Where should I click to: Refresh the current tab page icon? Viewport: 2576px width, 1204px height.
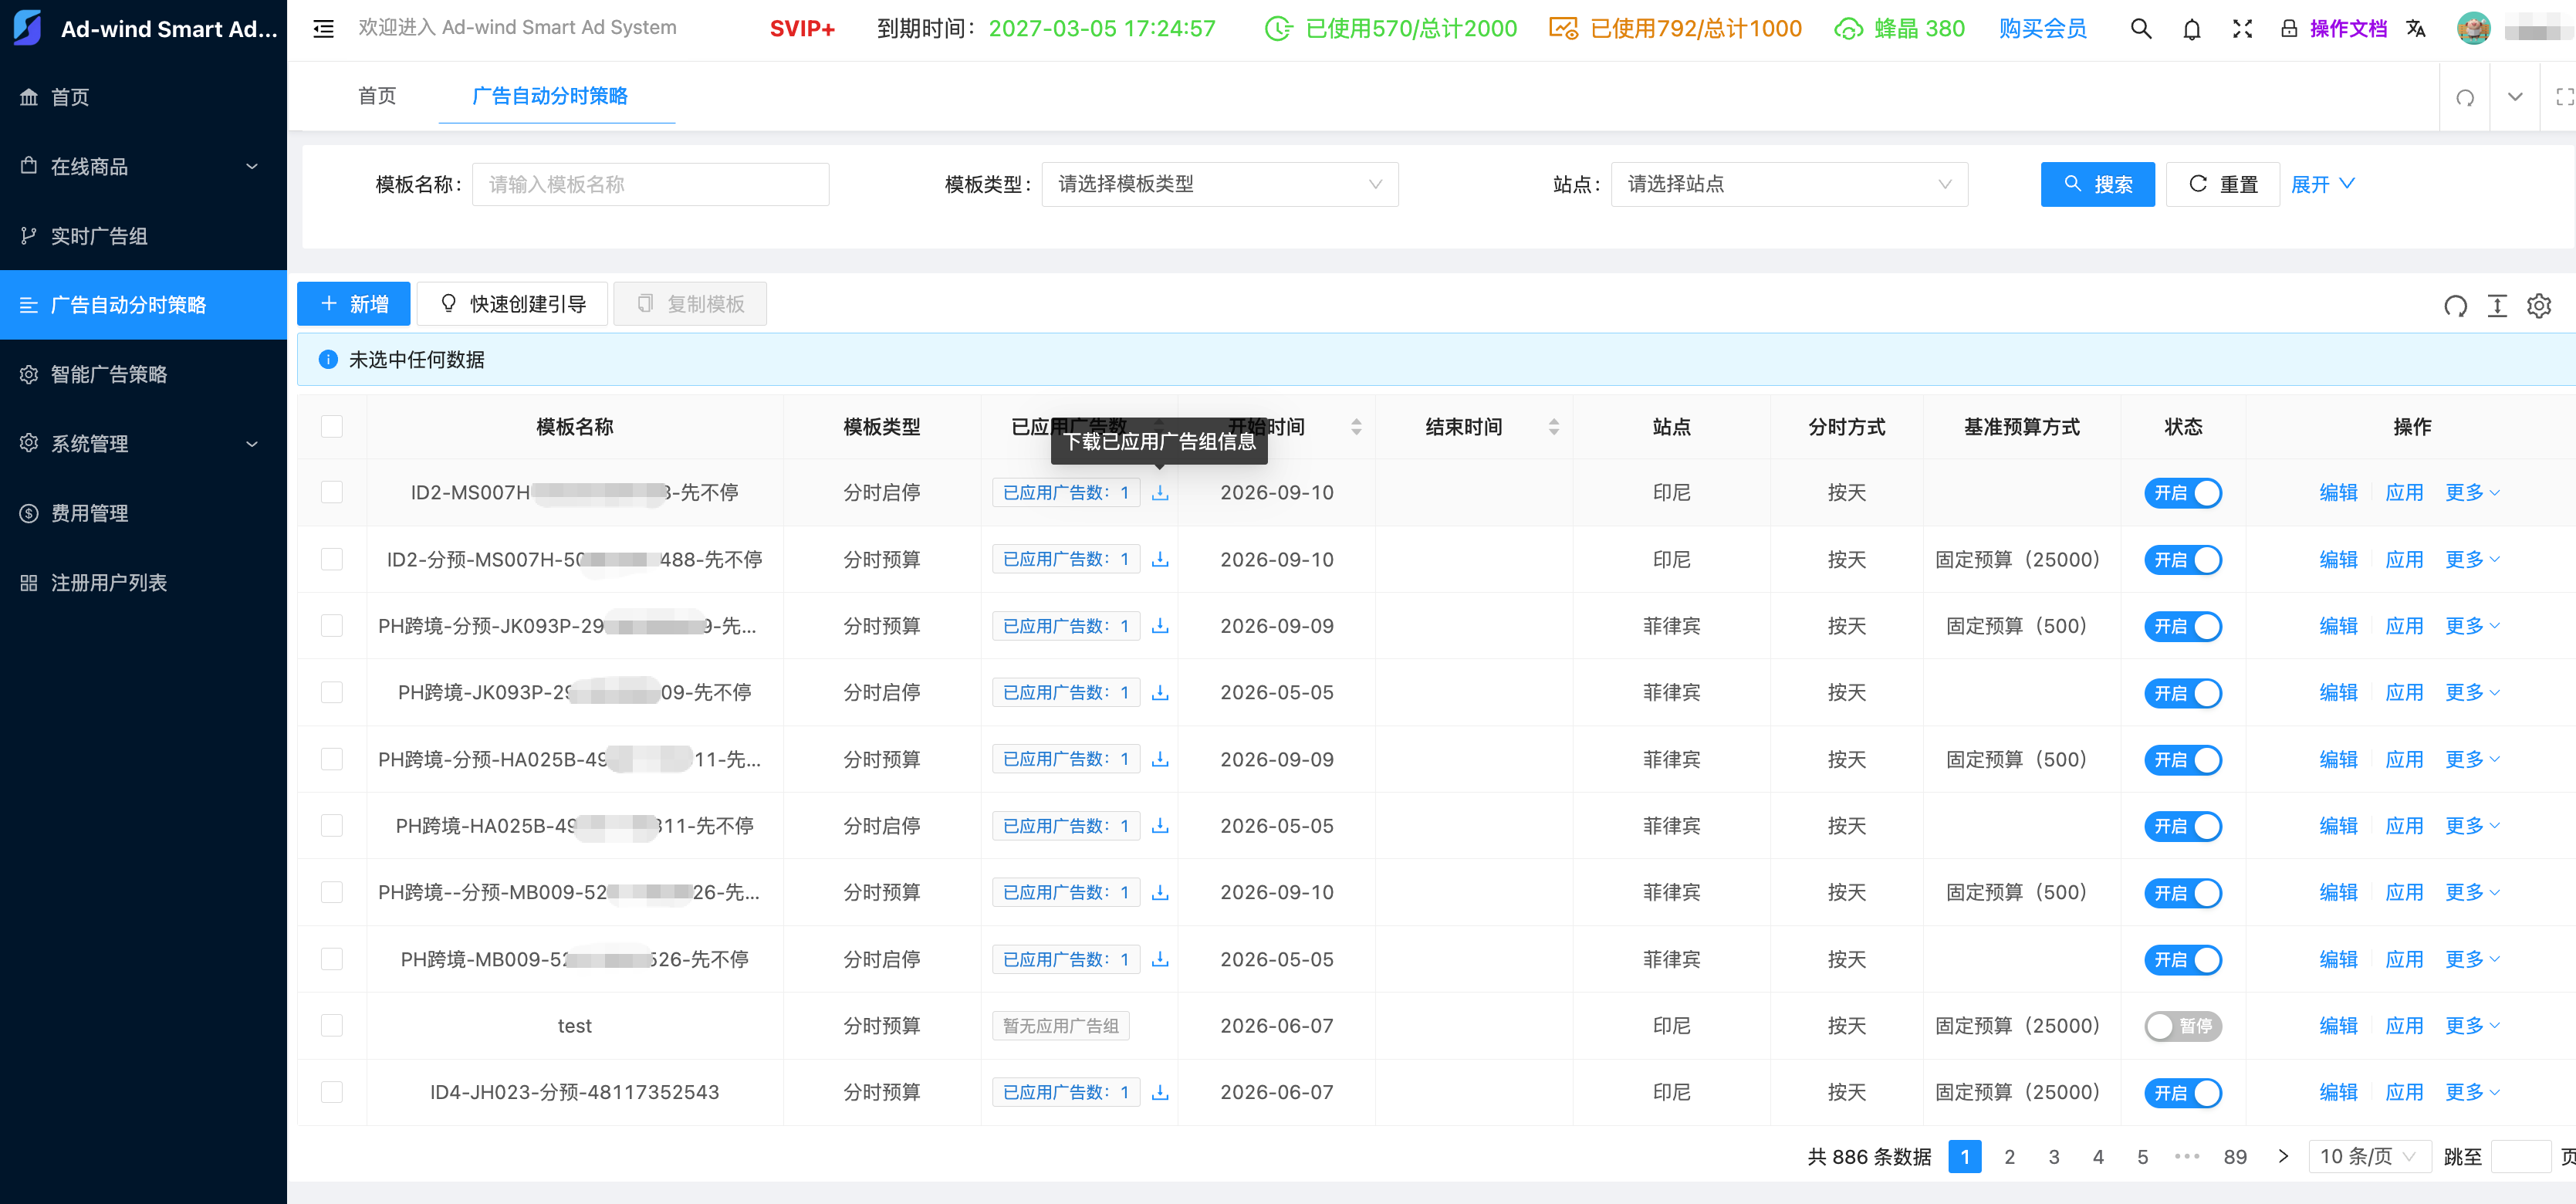coord(2465,97)
